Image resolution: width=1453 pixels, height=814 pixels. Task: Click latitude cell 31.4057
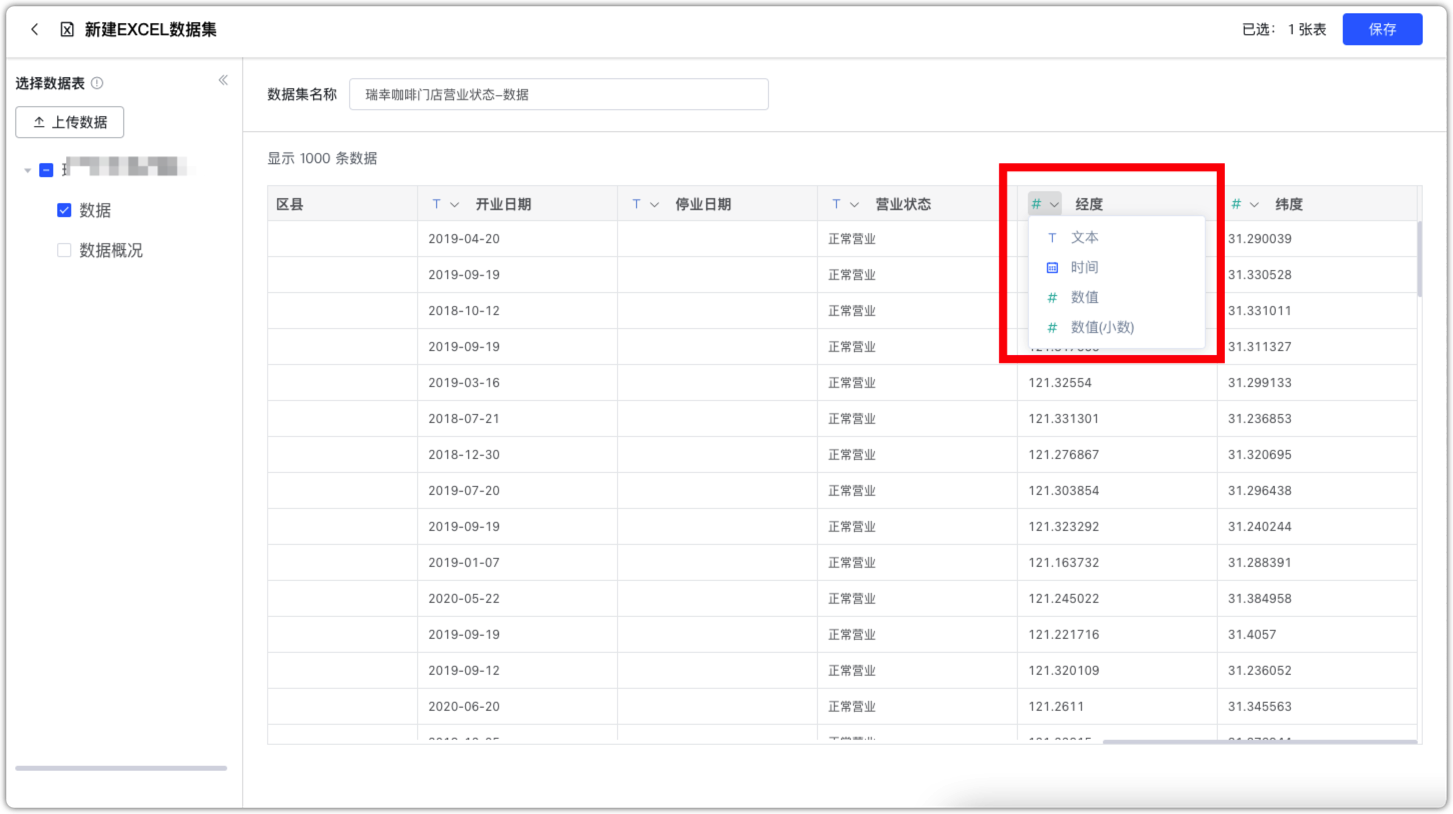click(x=1317, y=635)
